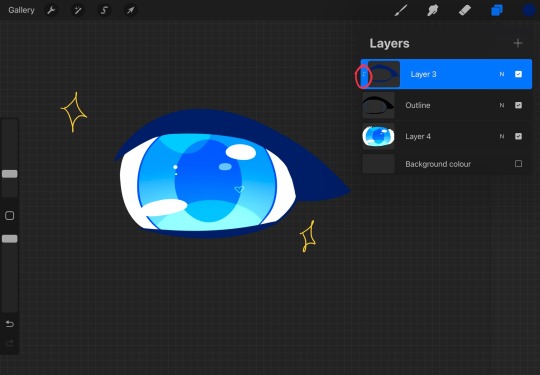The width and height of the screenshot is (540, 375).
Task: Select Layer 3 row
Action: 446,74
